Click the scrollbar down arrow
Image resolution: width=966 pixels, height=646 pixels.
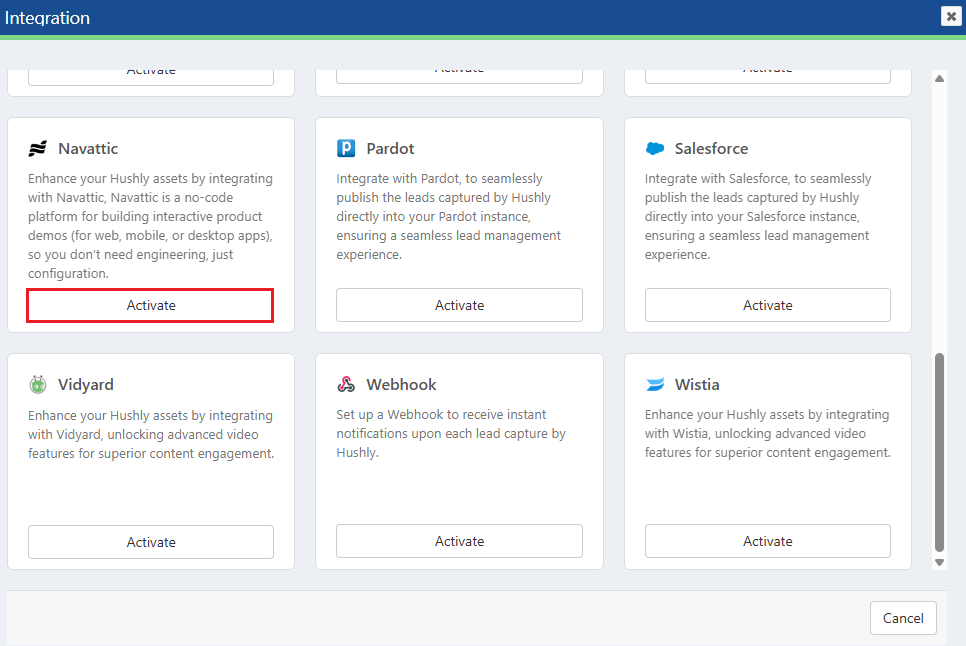click(x=939, y=562)
